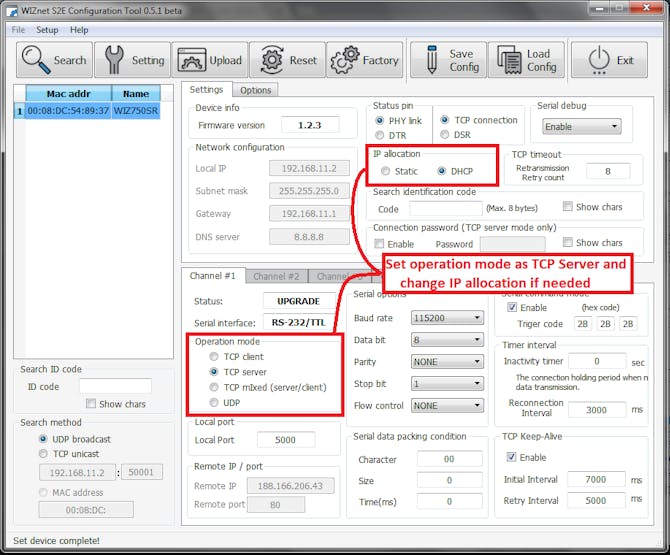Click the Load Config document button
Screen dimensions: 670x555
pos(526,60)
